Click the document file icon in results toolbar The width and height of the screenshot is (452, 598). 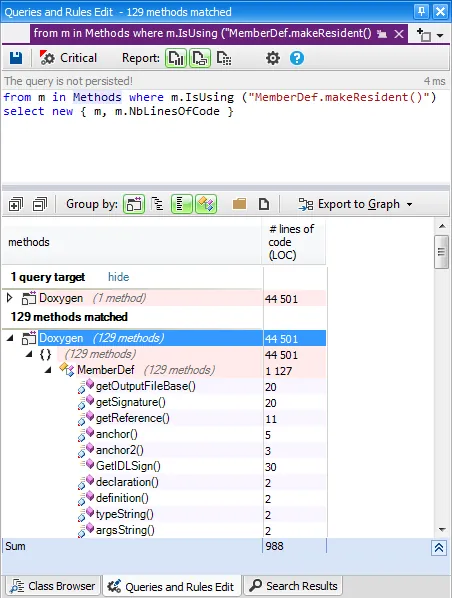264,204
